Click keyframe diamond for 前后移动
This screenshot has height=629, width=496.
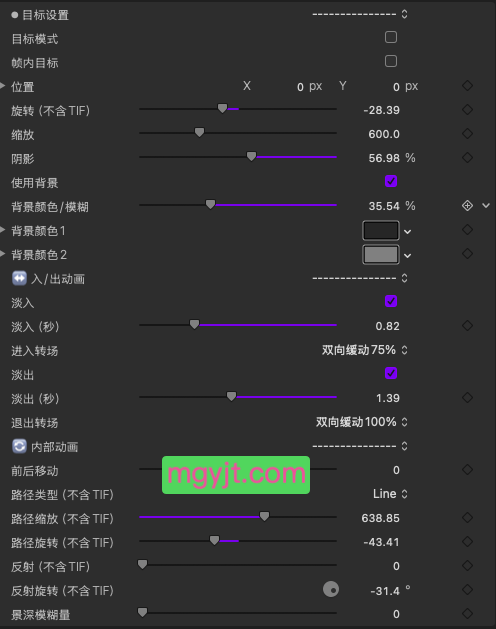tap(467, 470)
